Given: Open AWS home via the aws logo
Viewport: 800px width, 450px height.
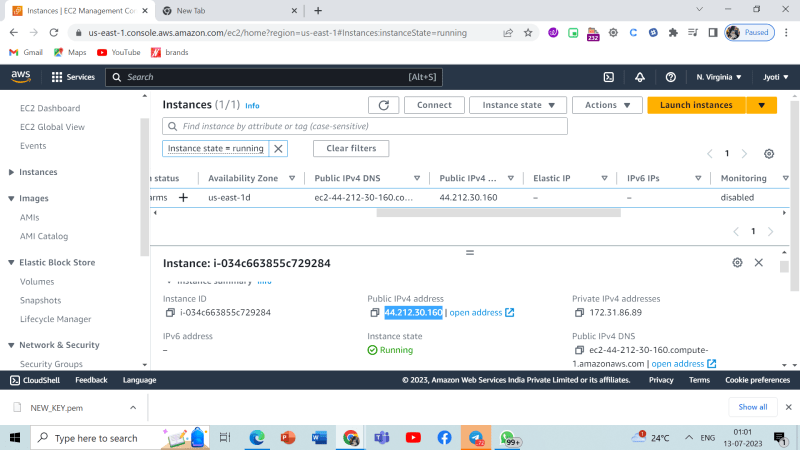Looking at the screenshot, I should [x=21, y=77].
